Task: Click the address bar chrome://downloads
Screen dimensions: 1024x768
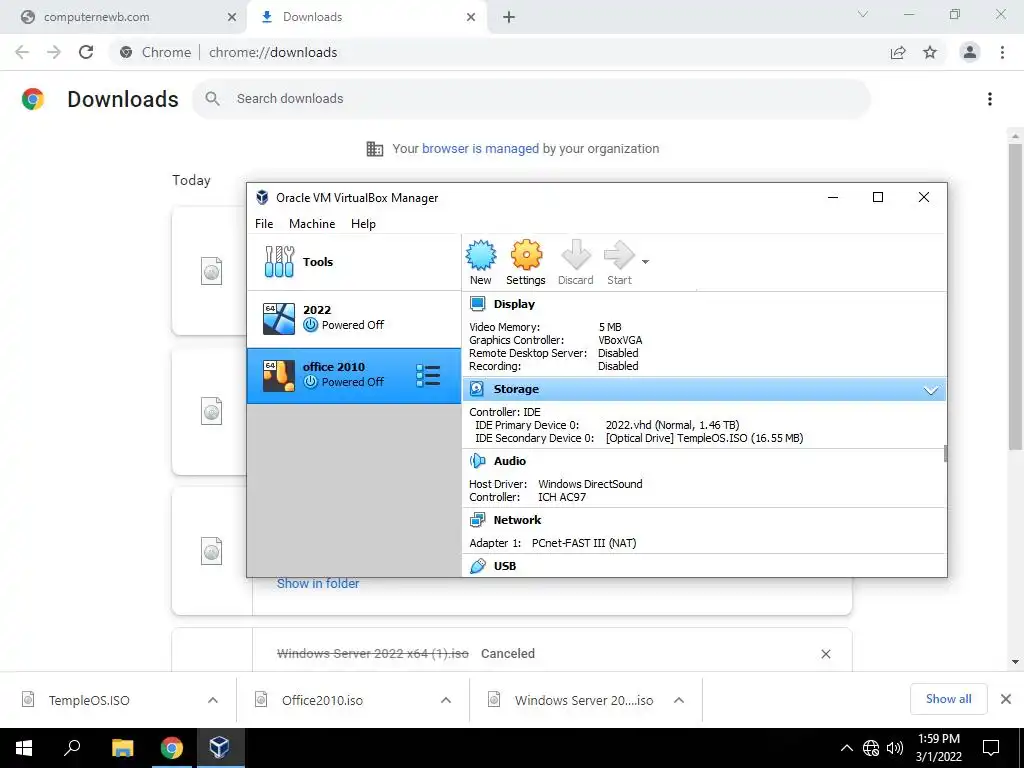Action: pos(273,52)
